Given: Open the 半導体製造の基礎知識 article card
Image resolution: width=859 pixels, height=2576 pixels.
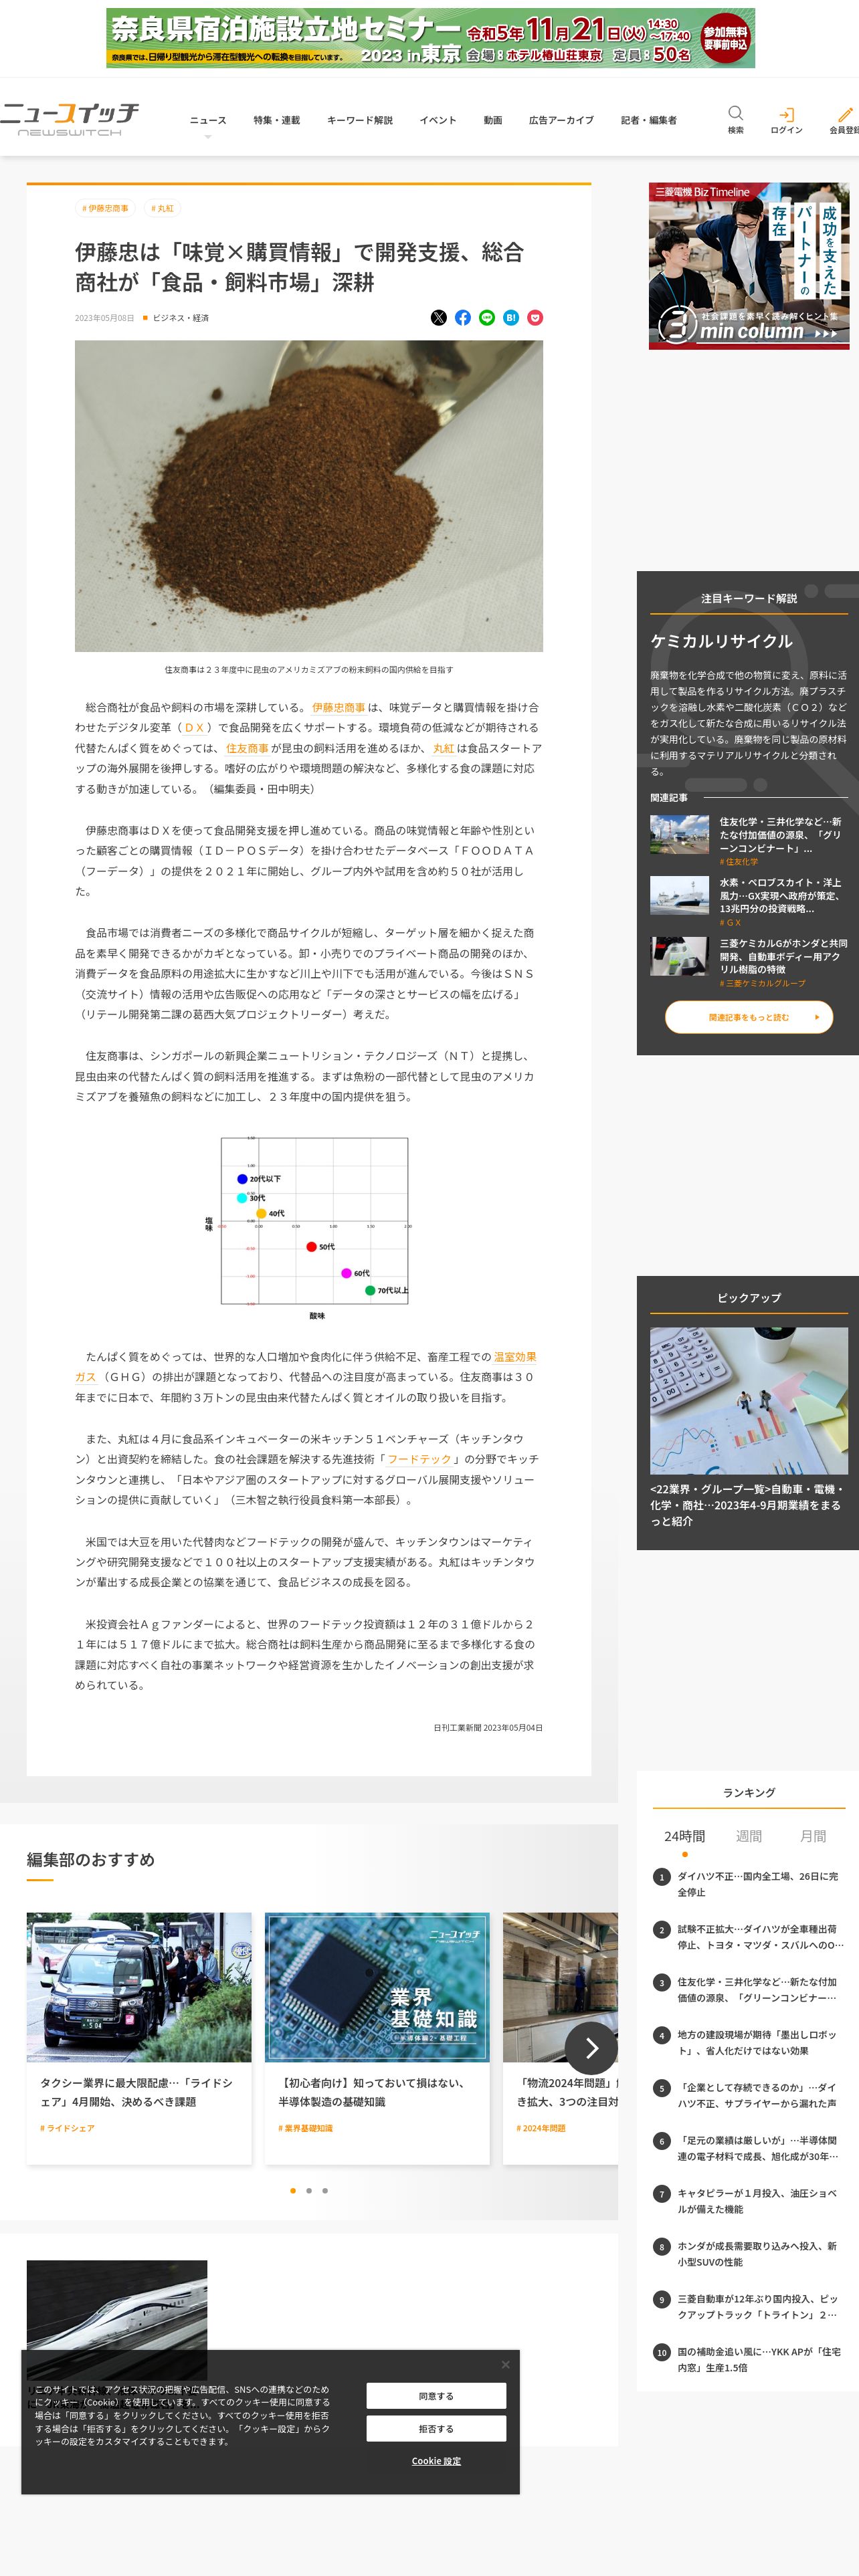Looking at the screenshot, I should point(377,2038).
